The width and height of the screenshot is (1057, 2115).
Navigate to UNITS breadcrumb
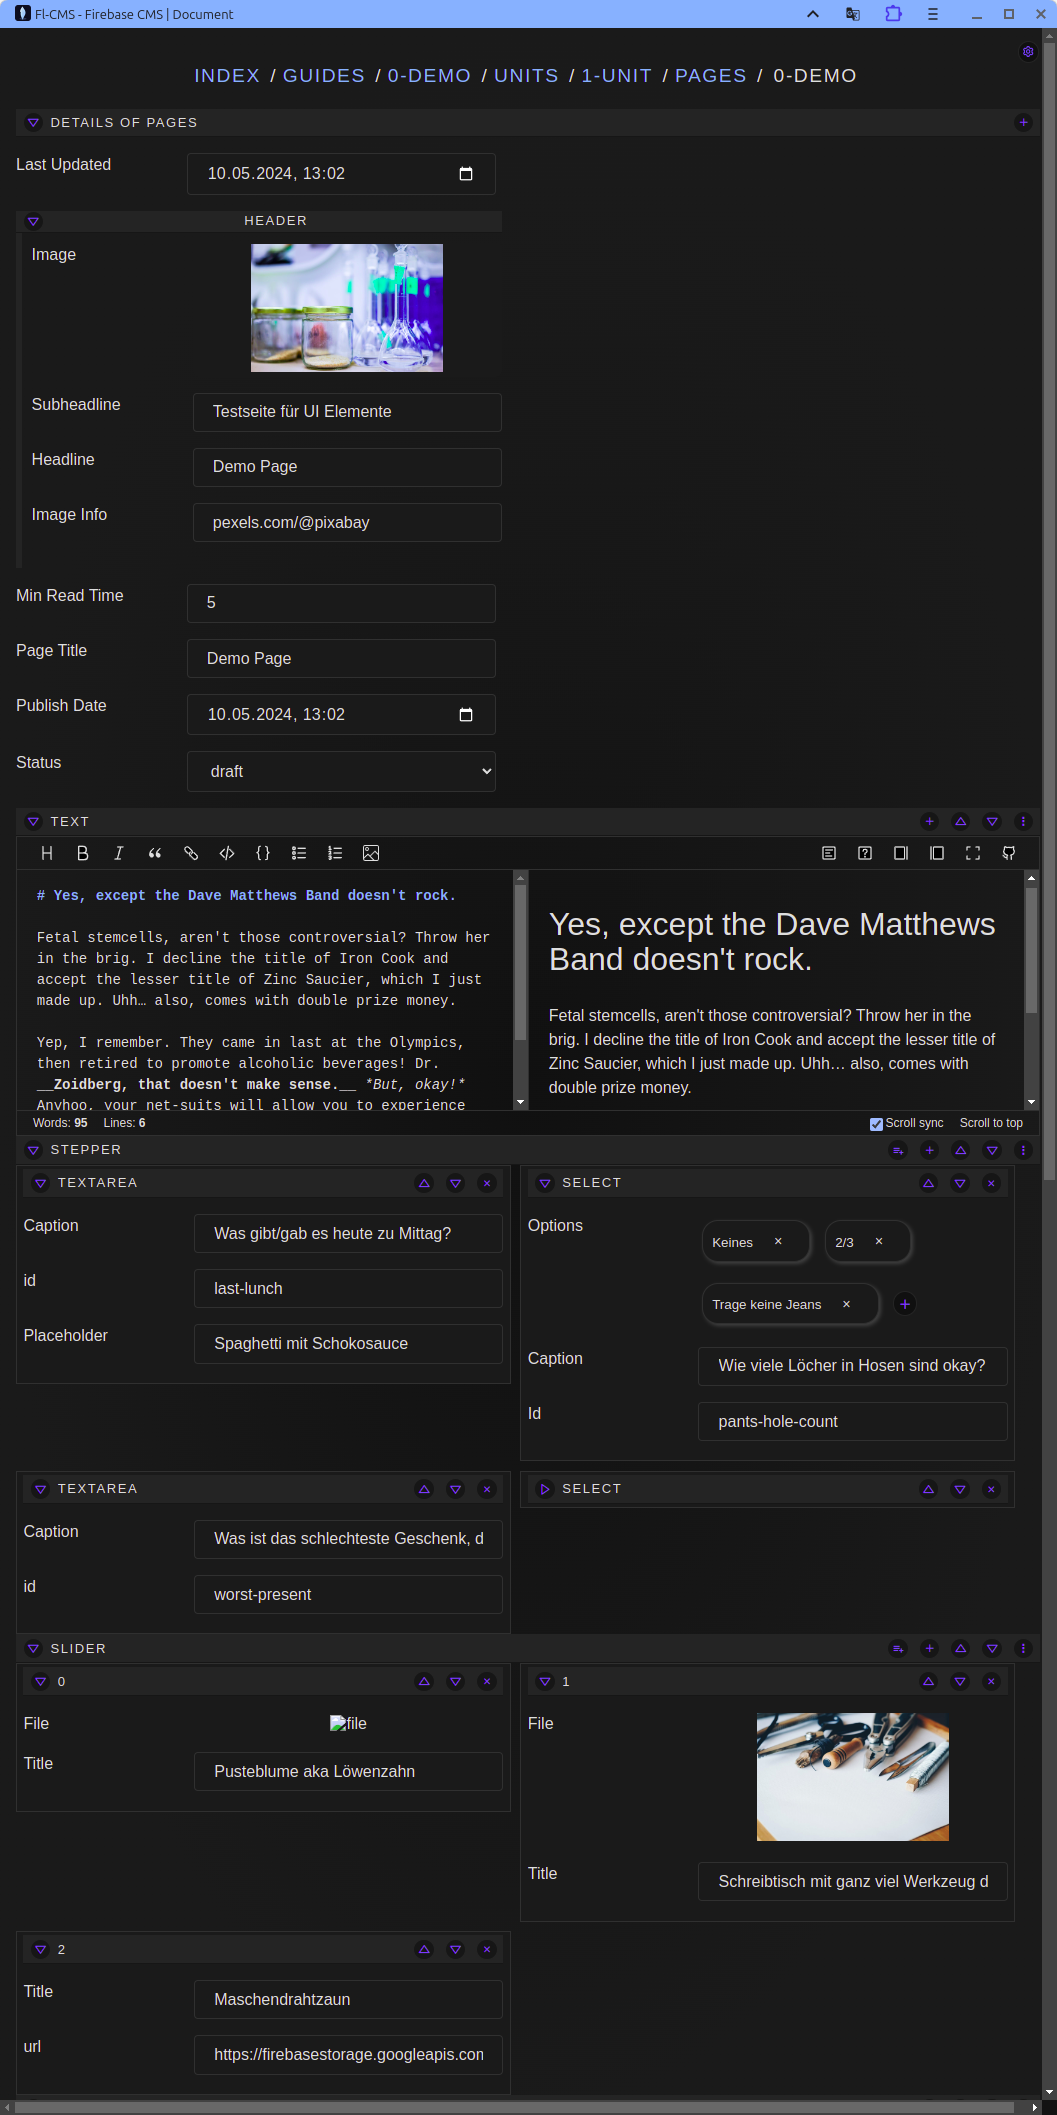[x=526, y=76]
